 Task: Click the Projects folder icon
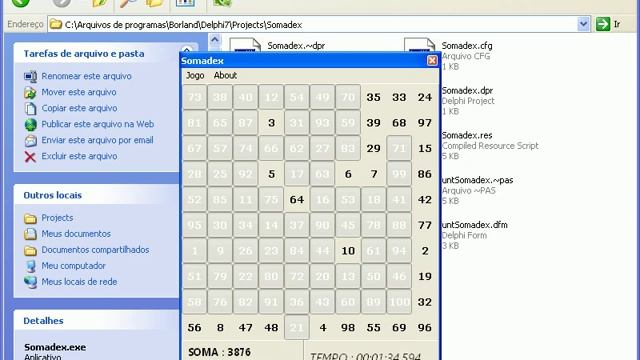click(30, 218)
